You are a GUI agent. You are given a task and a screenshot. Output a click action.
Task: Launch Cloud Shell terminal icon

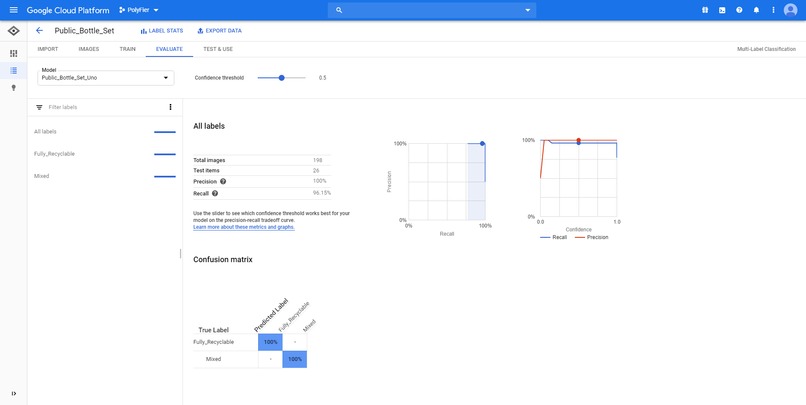click(x=722, y=10)
